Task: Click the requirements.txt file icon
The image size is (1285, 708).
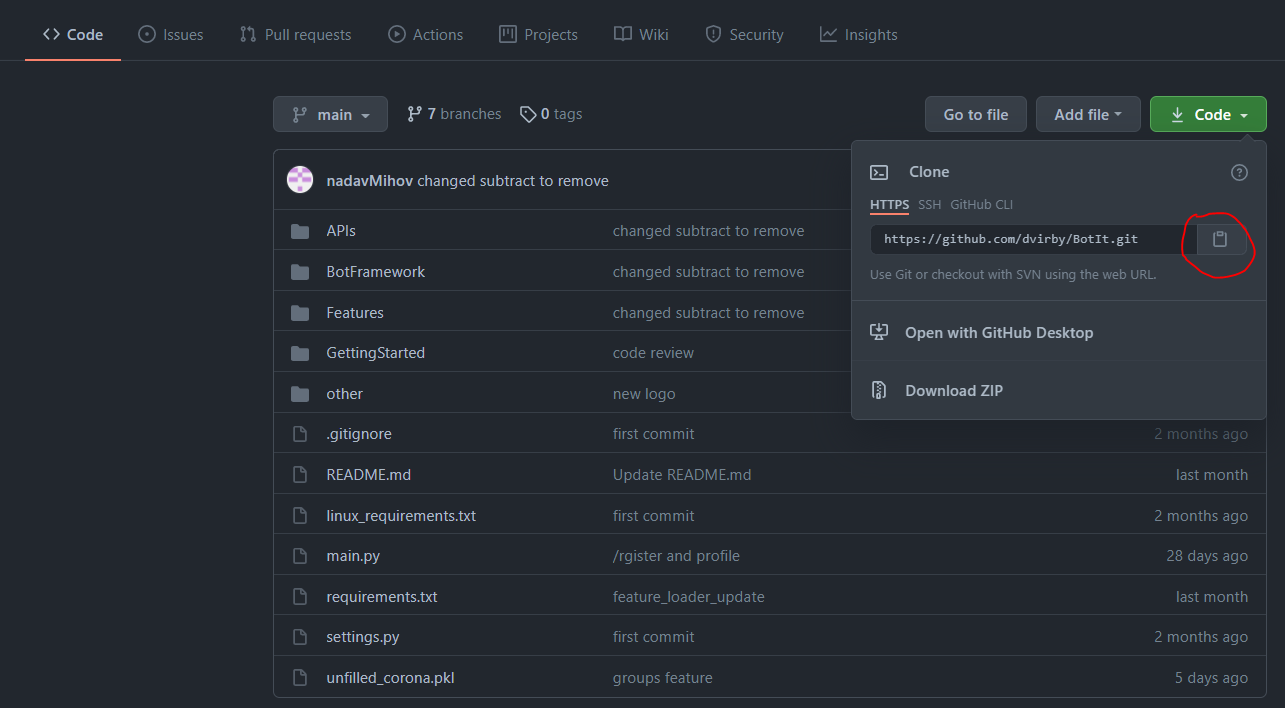Action: (x=299, y=597)
